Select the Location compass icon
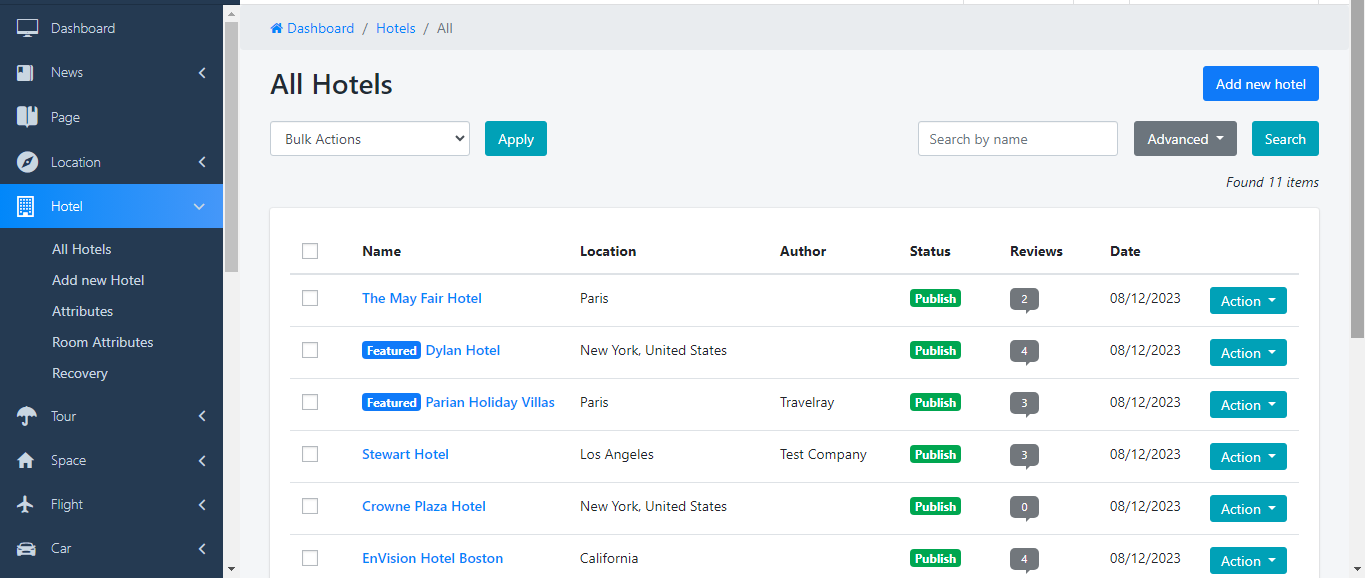 (26, 161)
